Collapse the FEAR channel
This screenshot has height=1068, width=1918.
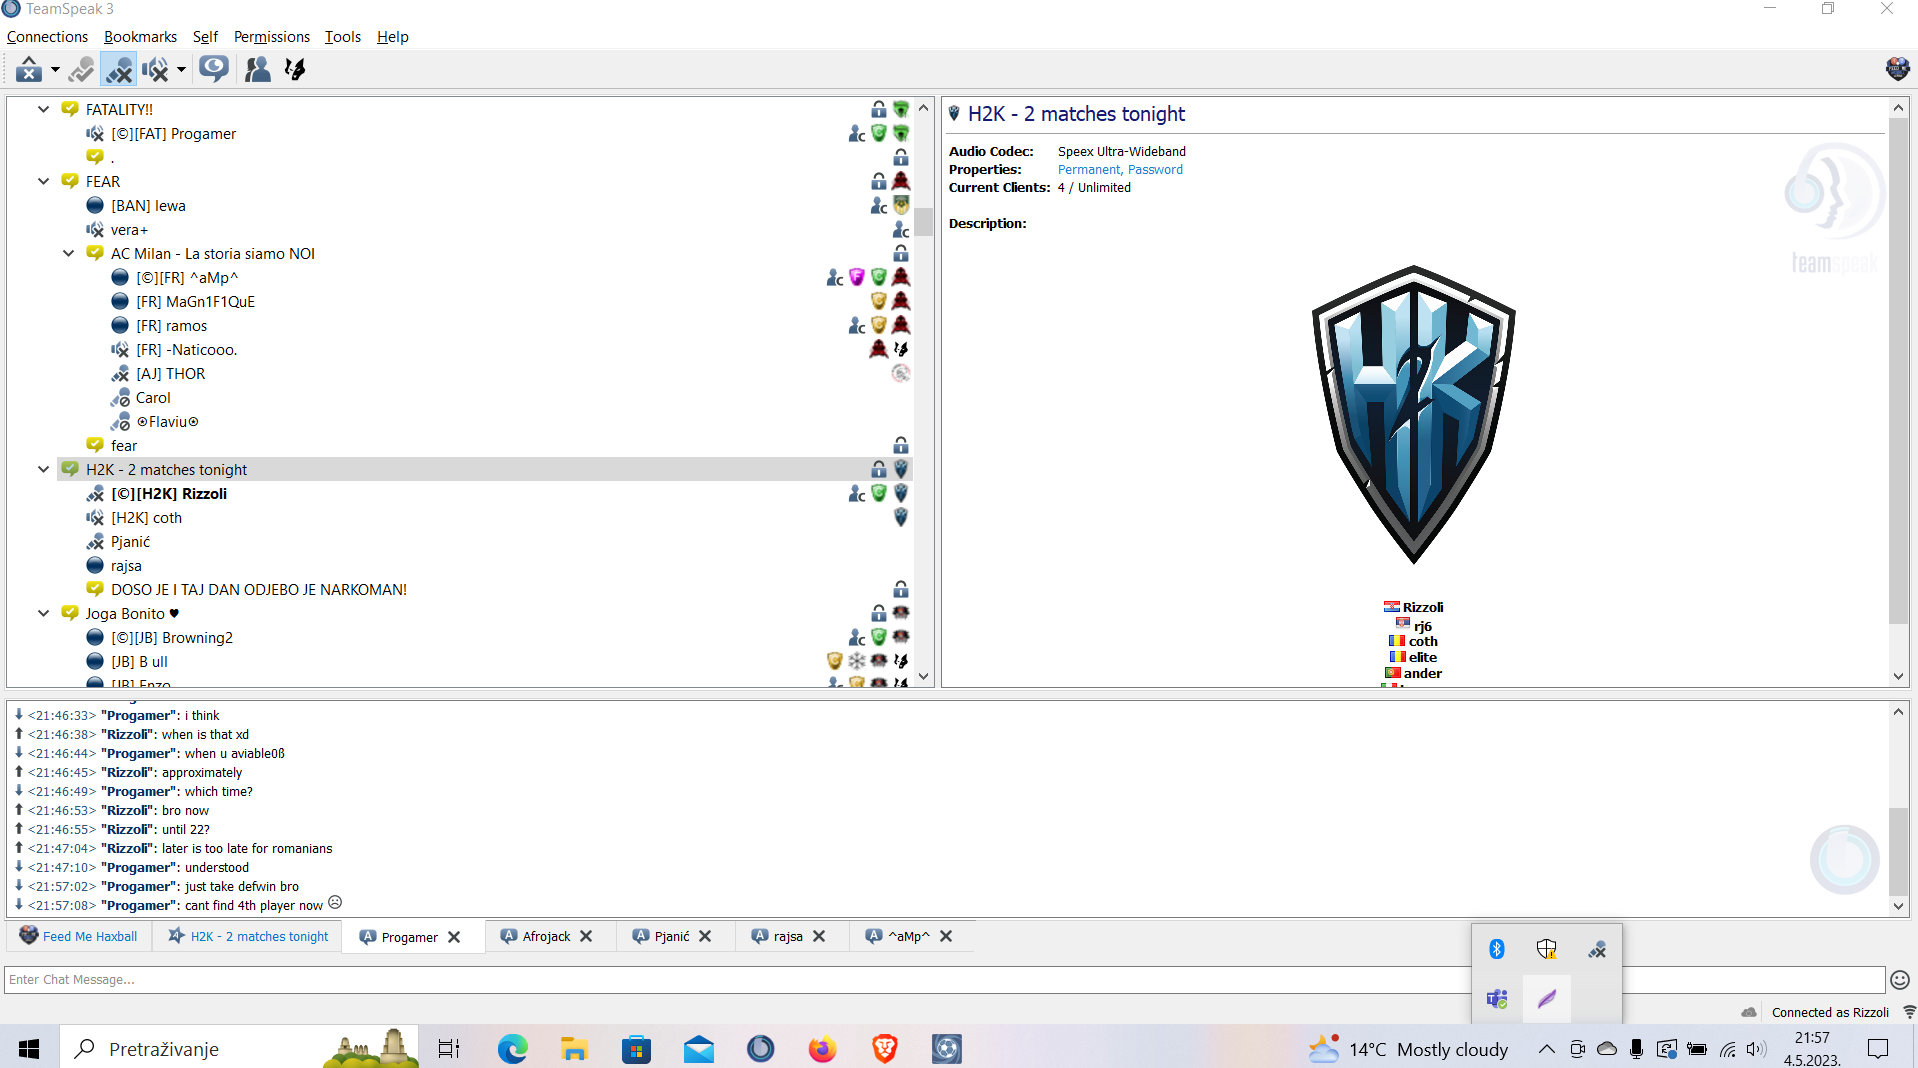click(x=43, y=181)
